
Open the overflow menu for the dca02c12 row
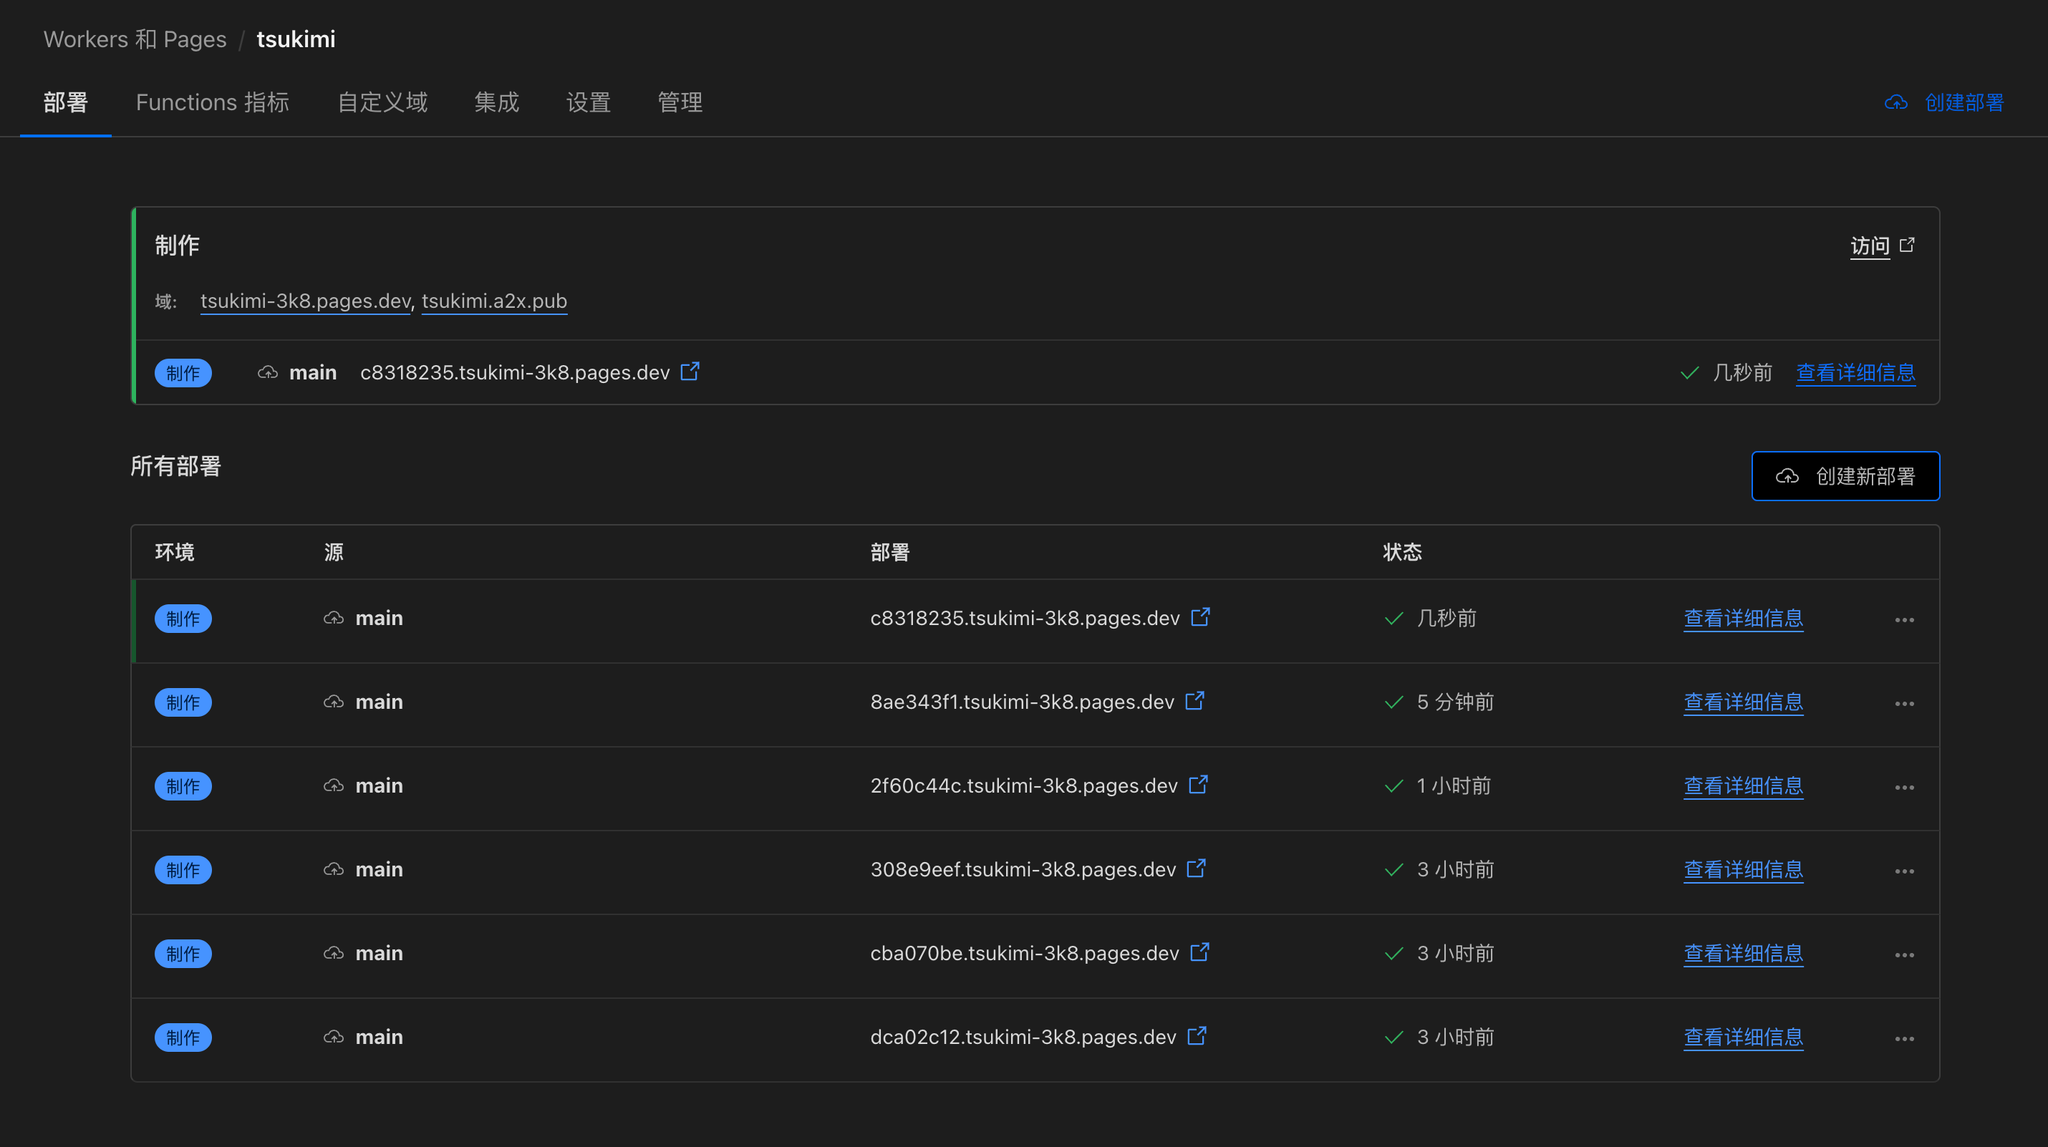pos(1904,1038)
